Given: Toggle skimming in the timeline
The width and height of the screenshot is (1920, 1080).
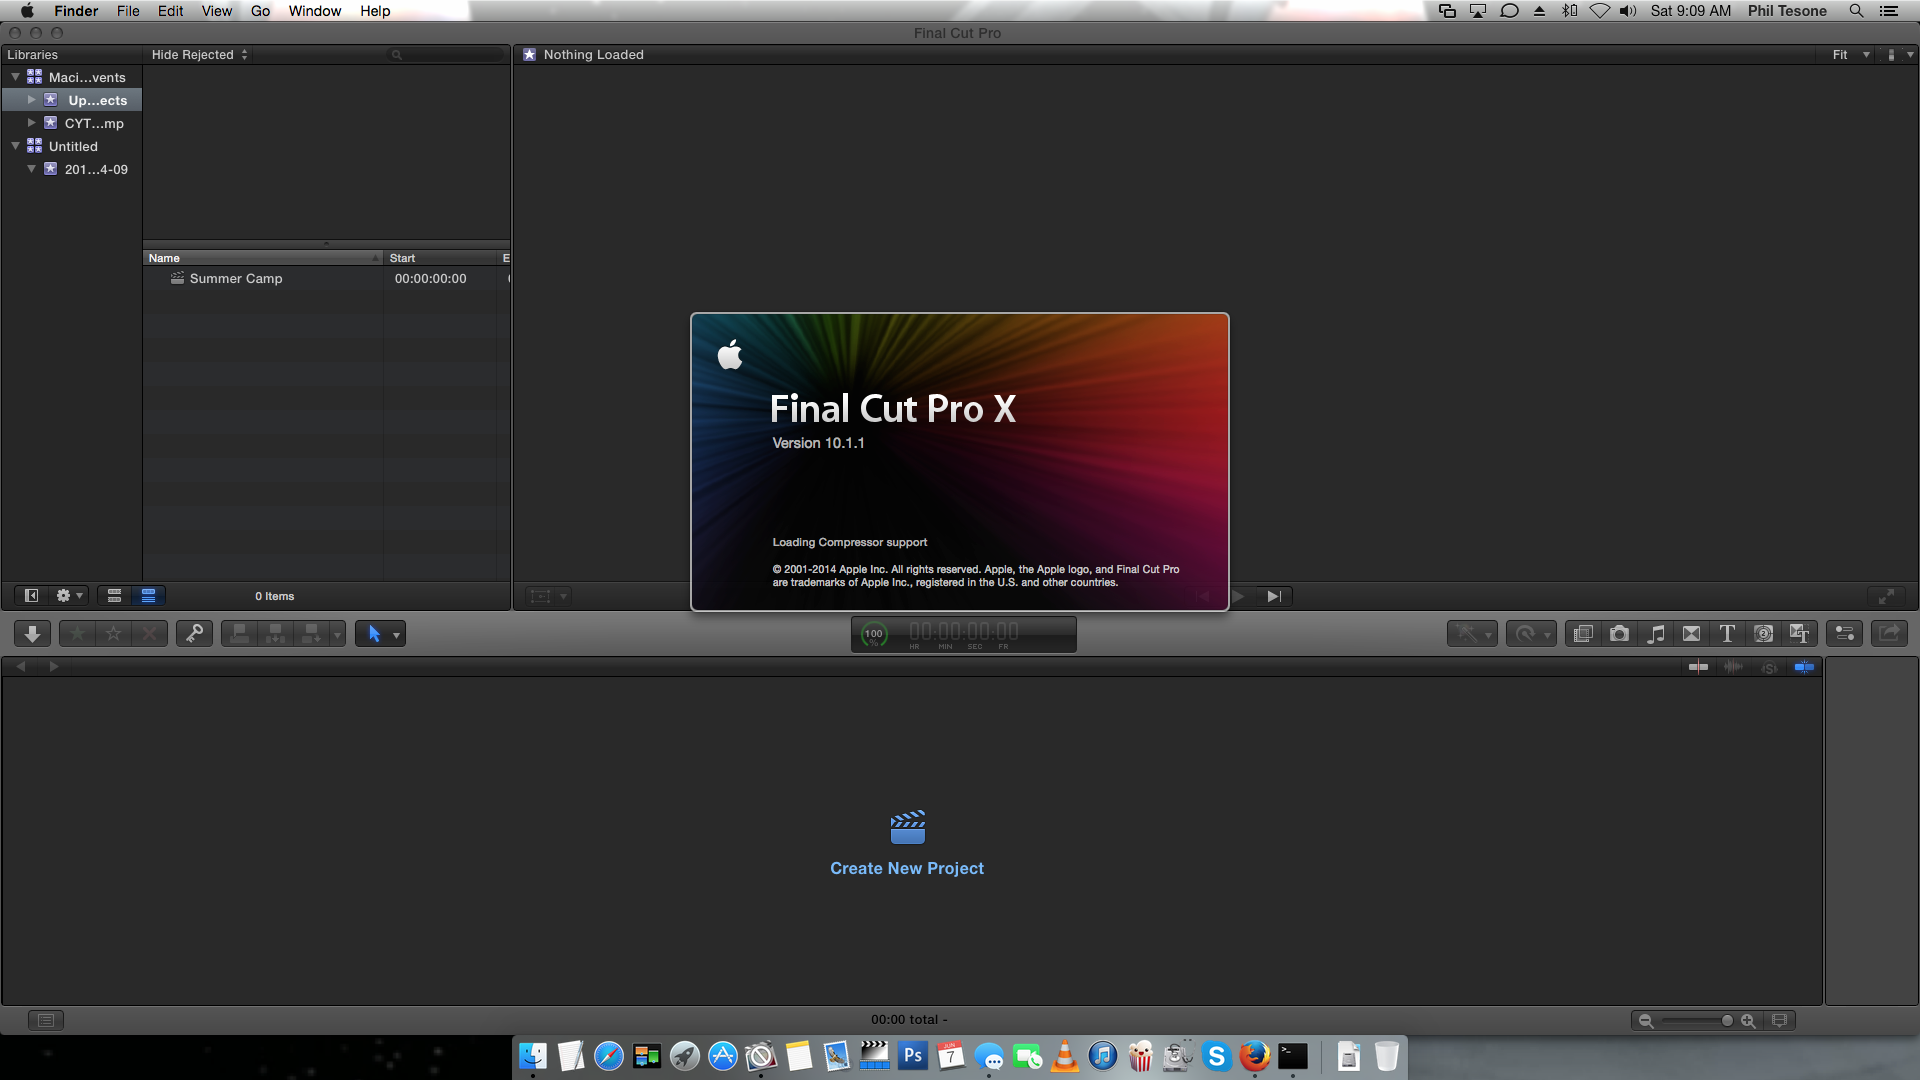Looking at the screenshot, I should click(1698, 667).
